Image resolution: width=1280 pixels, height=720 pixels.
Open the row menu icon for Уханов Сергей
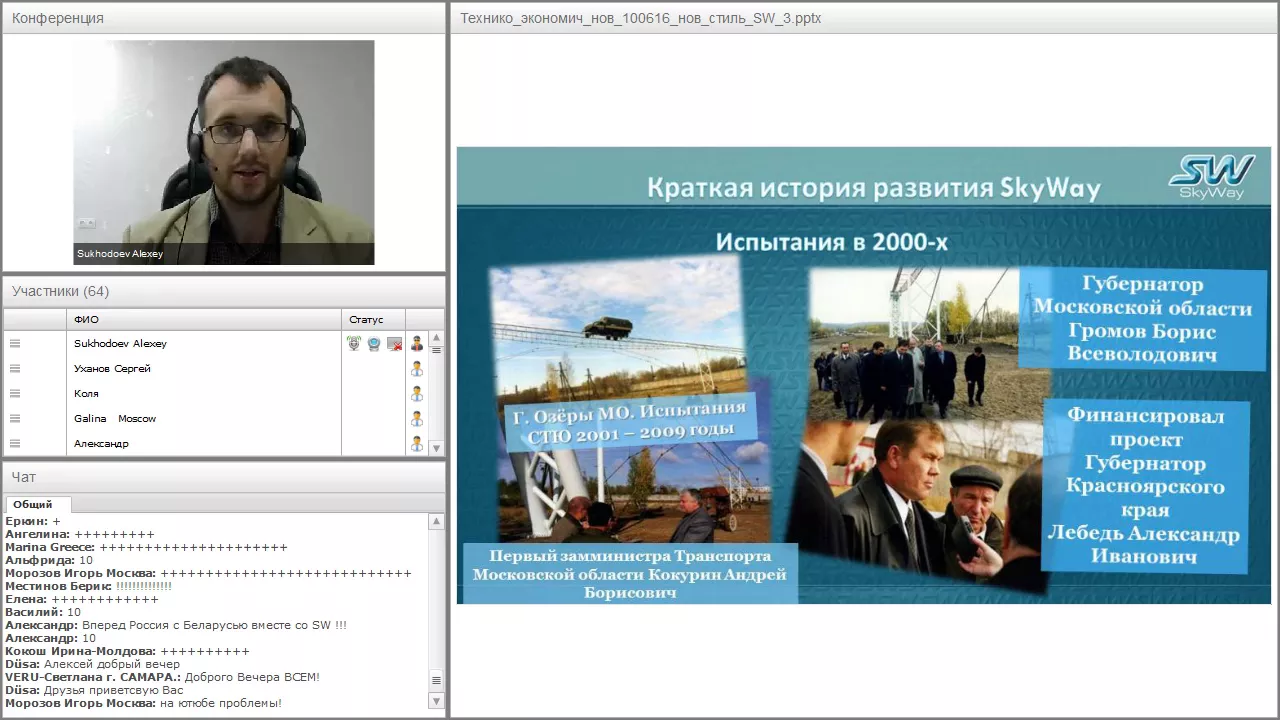tap(15, 369)
